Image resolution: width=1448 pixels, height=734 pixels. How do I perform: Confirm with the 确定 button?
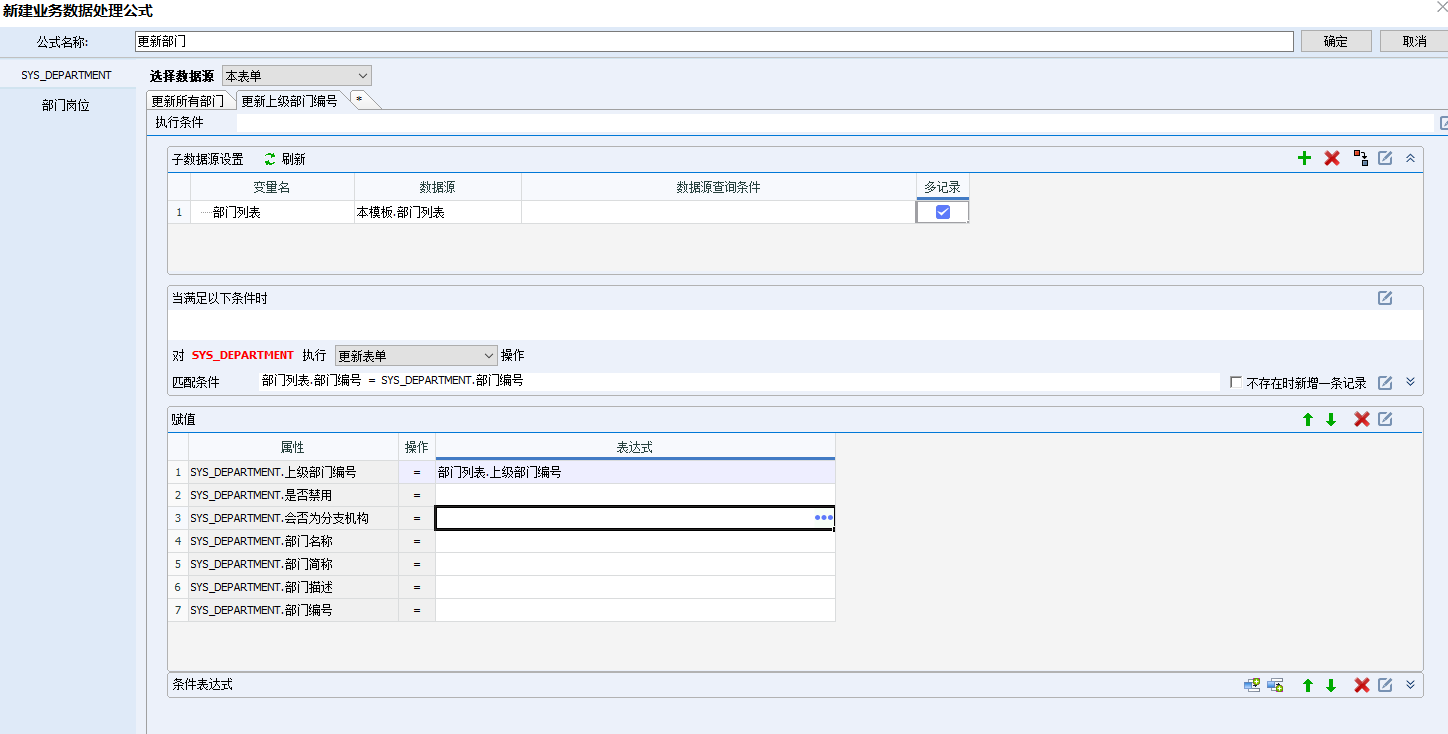pyautogui.click(x=1335, y=41)
